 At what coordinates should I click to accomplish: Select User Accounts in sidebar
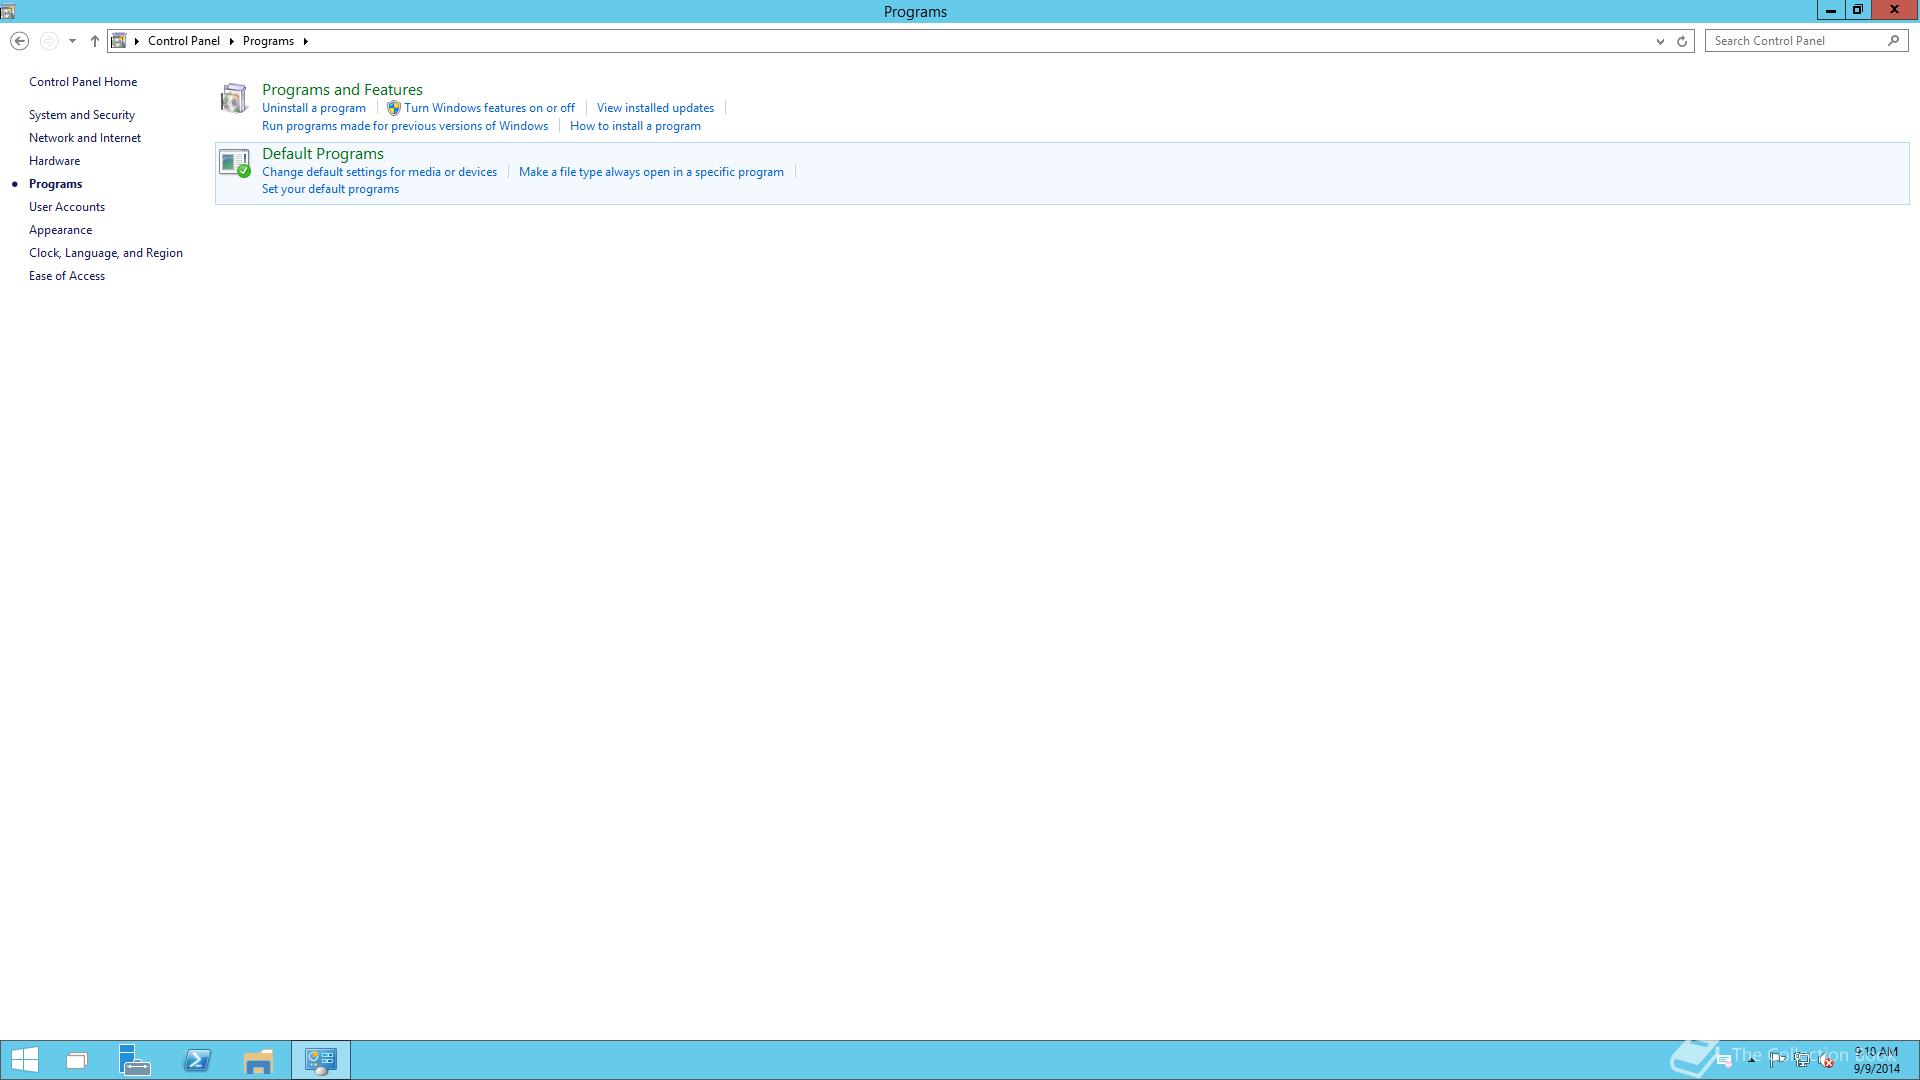click(67, 207)
